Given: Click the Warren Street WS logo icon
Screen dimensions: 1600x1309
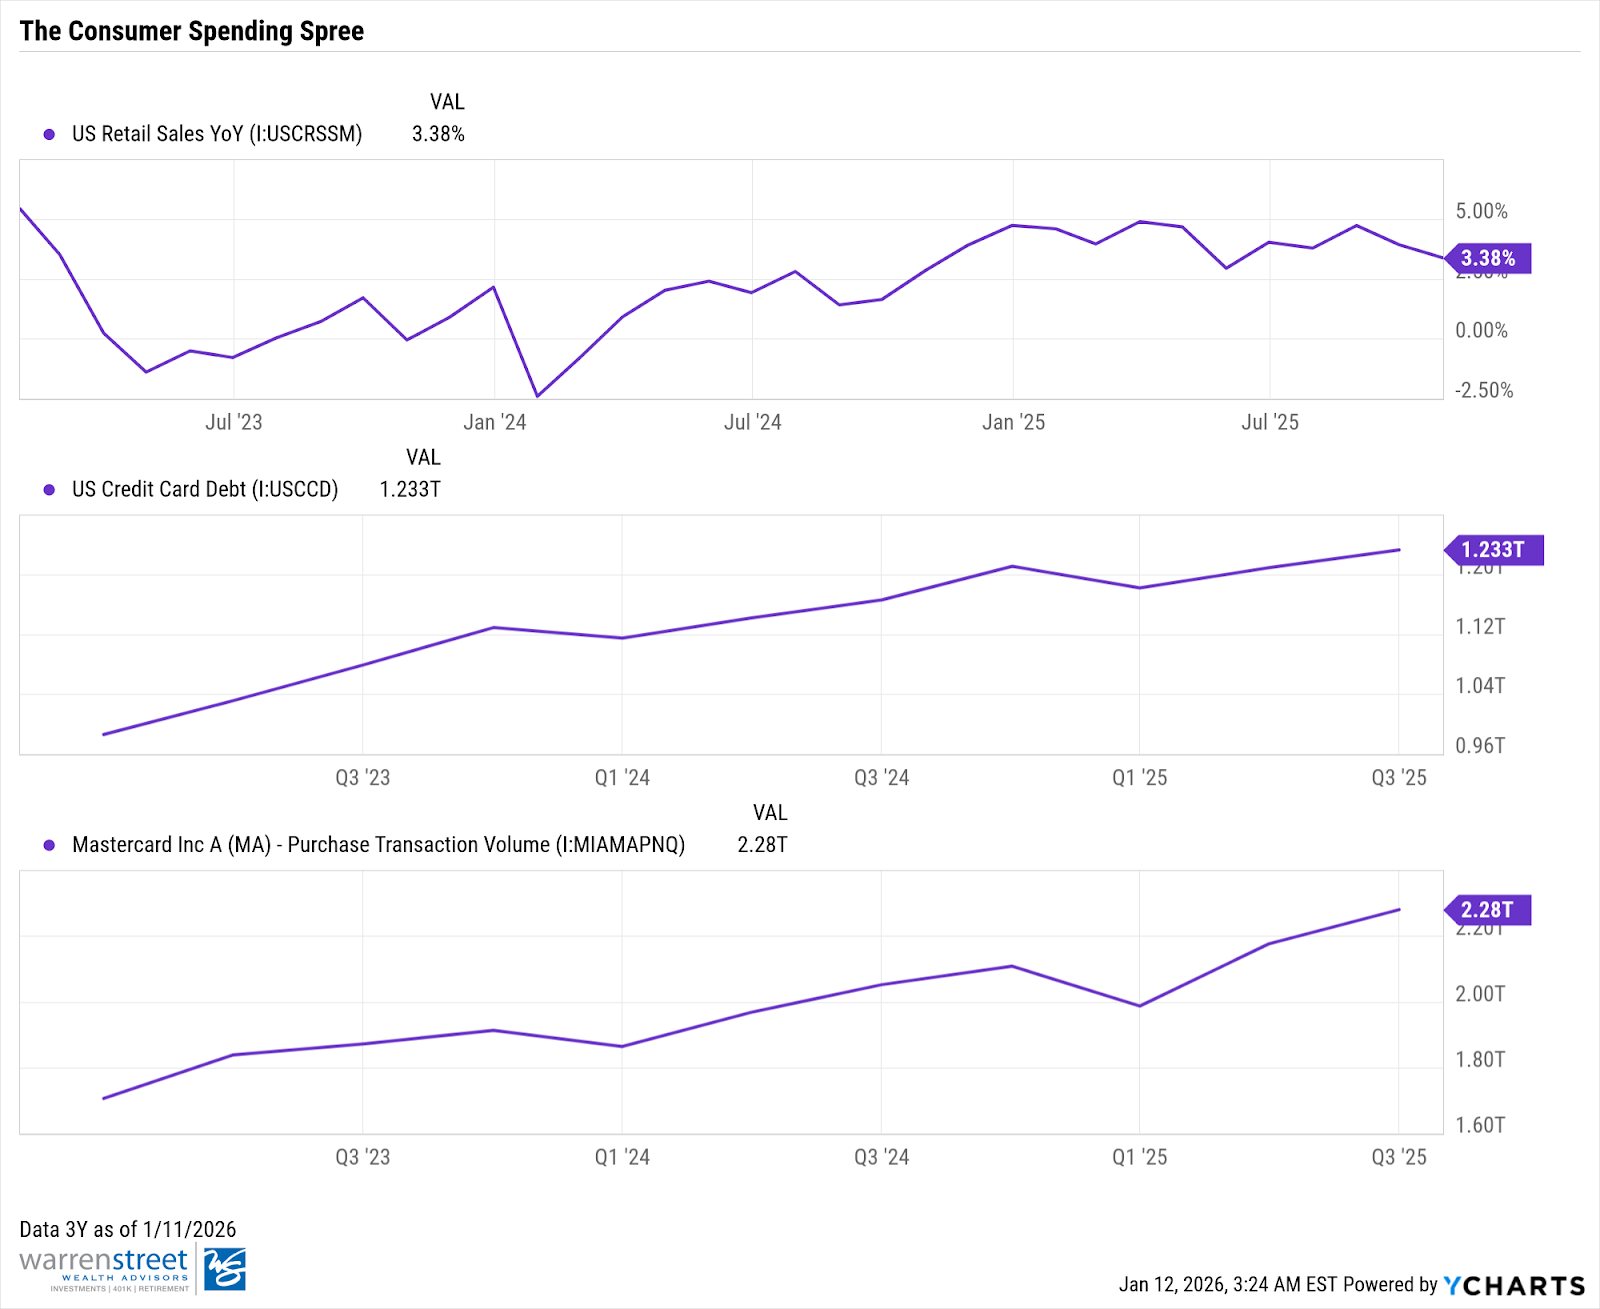Looking at the screenshot, I should pos(225,1269).
